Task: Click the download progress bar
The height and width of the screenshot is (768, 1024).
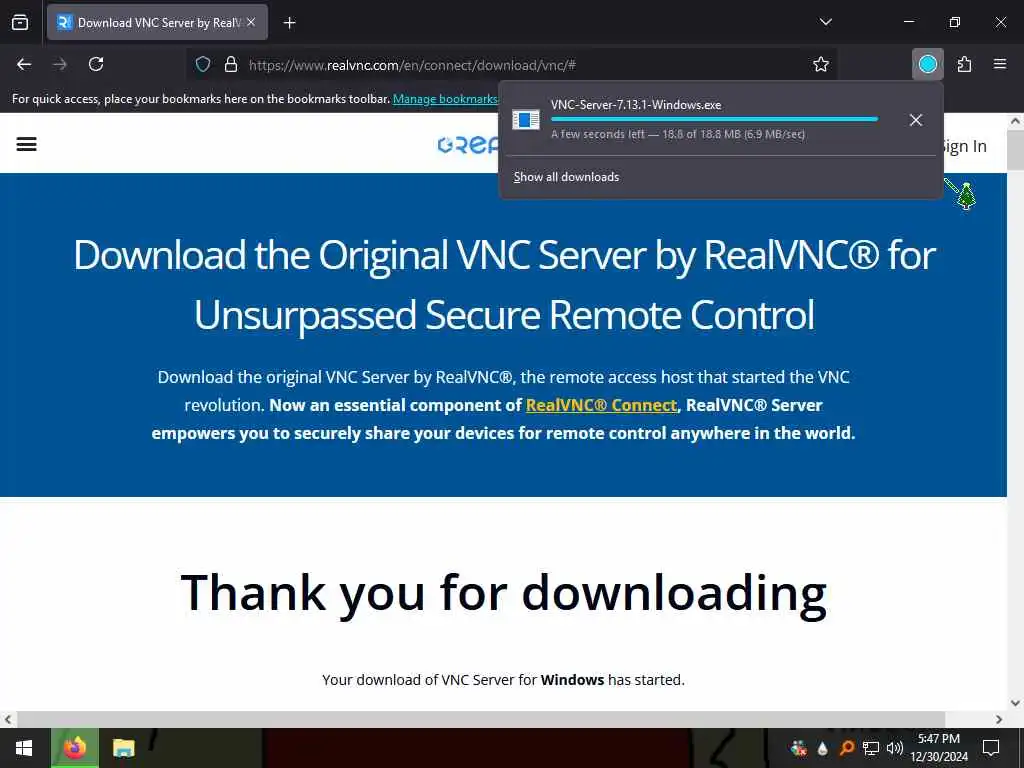Action: 714,120
